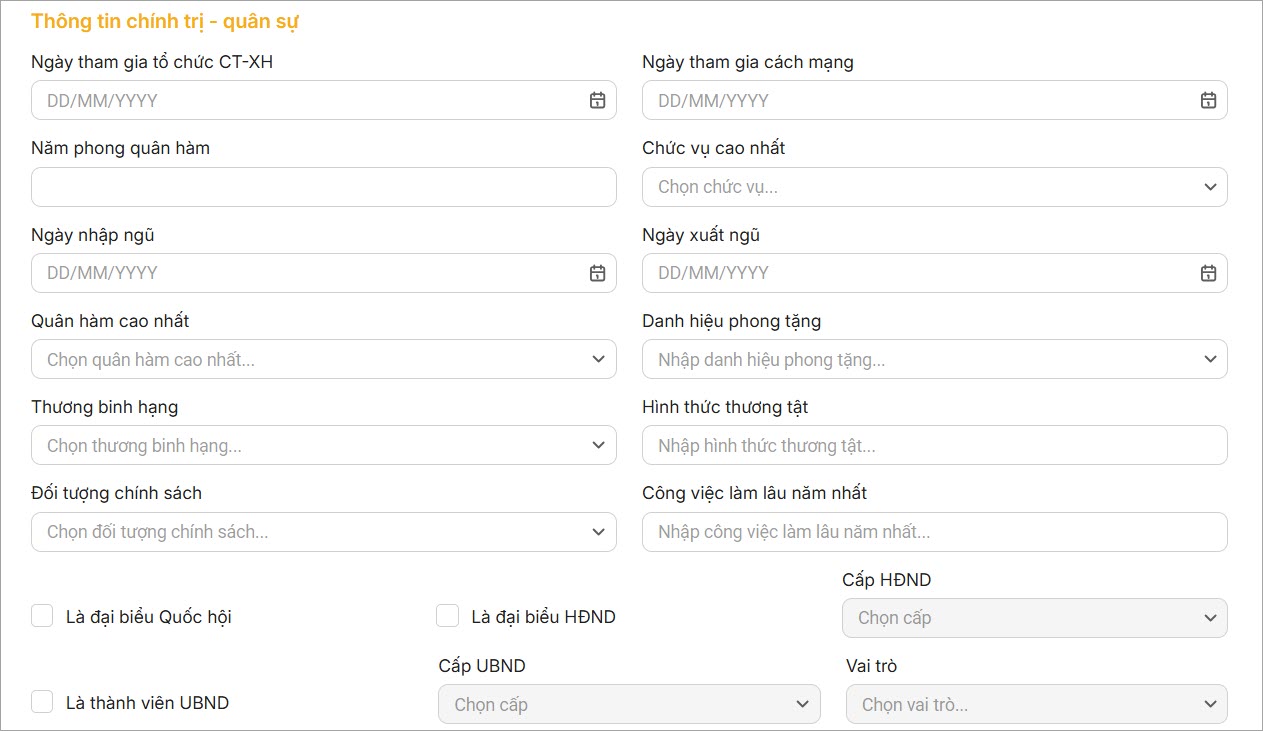Screen dimensions: 1263x731
Task: Check the Là thành viên UBND box
Action: pyautogui.click(x=42, y=702)
